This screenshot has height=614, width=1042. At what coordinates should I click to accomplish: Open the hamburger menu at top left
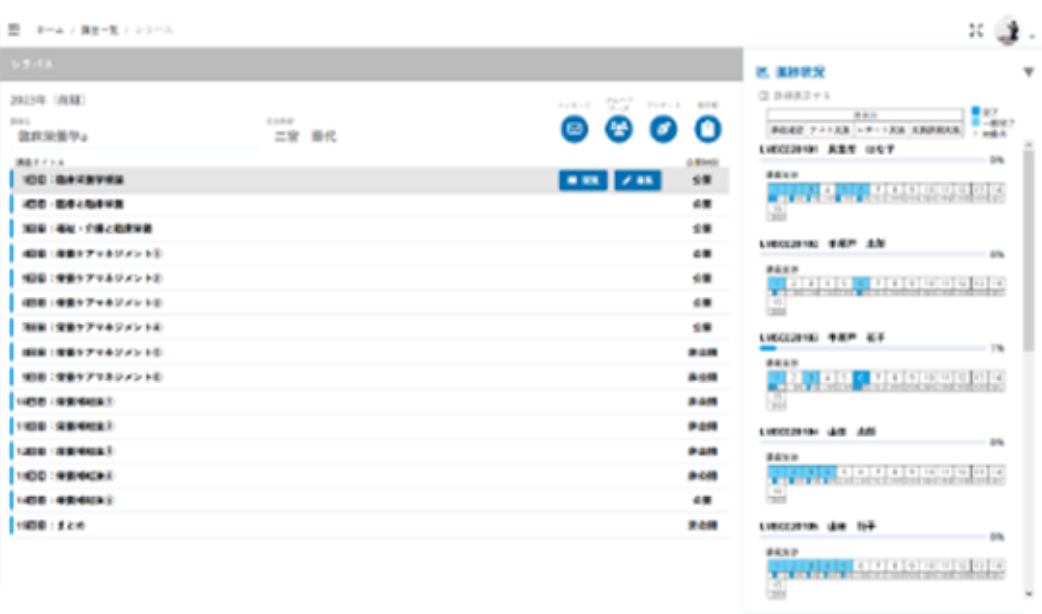click(x=14, y=30)
